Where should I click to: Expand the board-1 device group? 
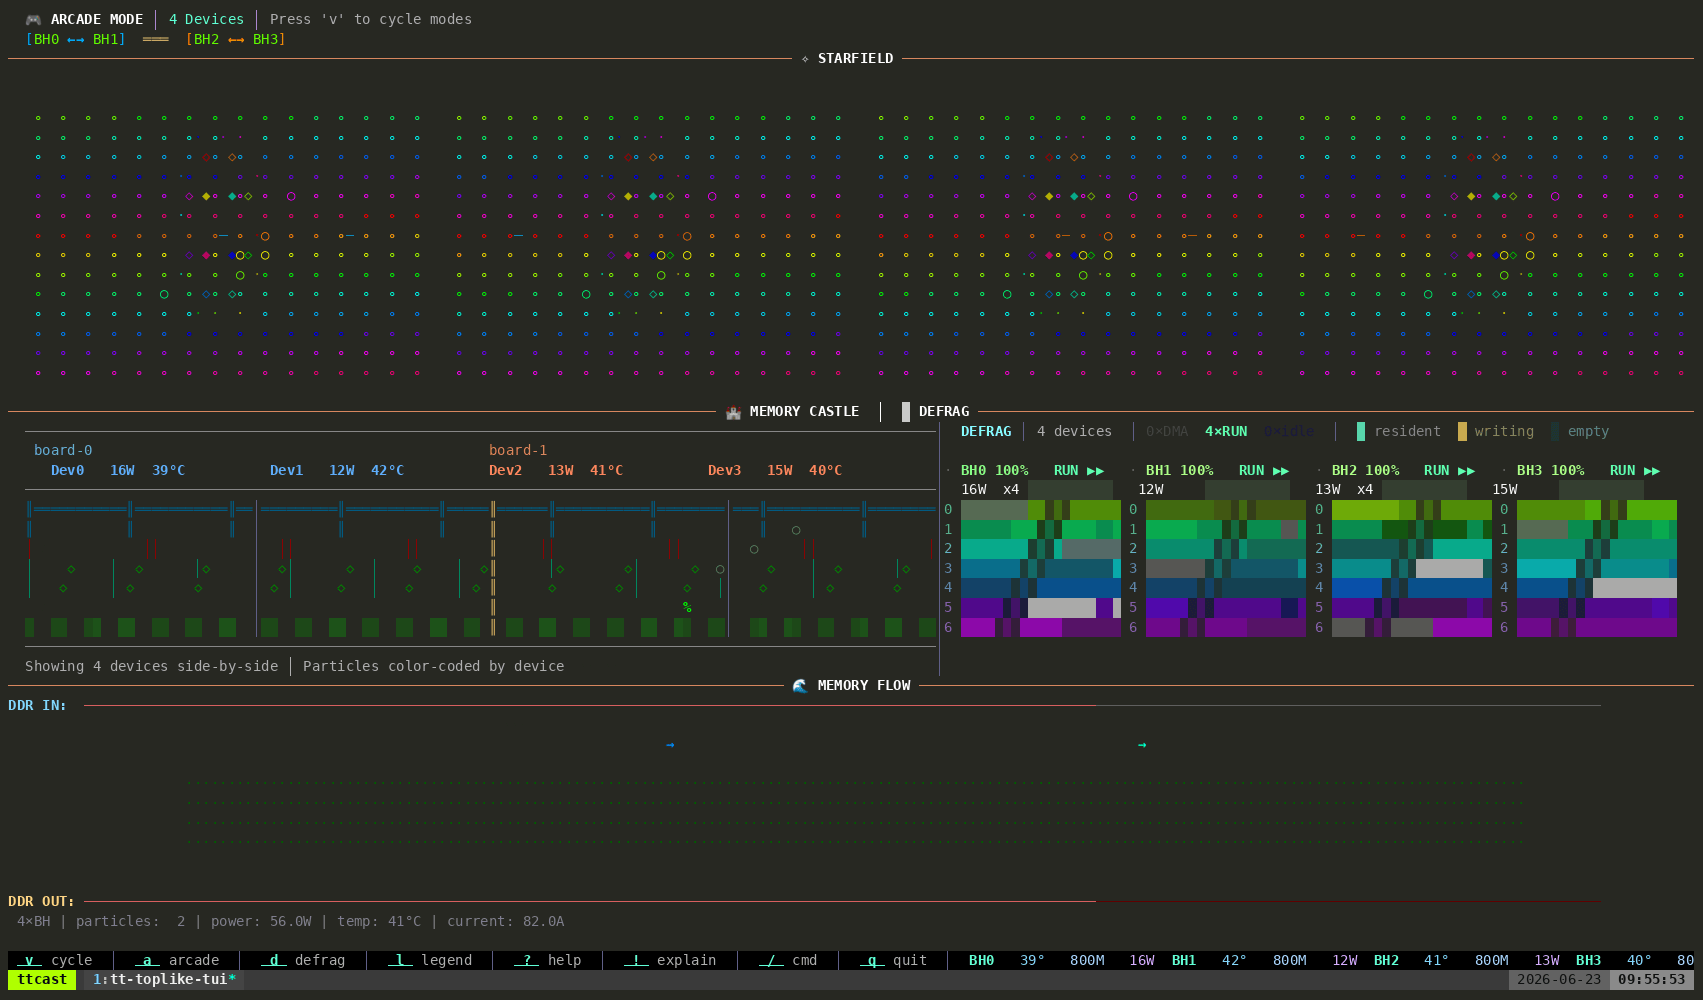(518, 451)
